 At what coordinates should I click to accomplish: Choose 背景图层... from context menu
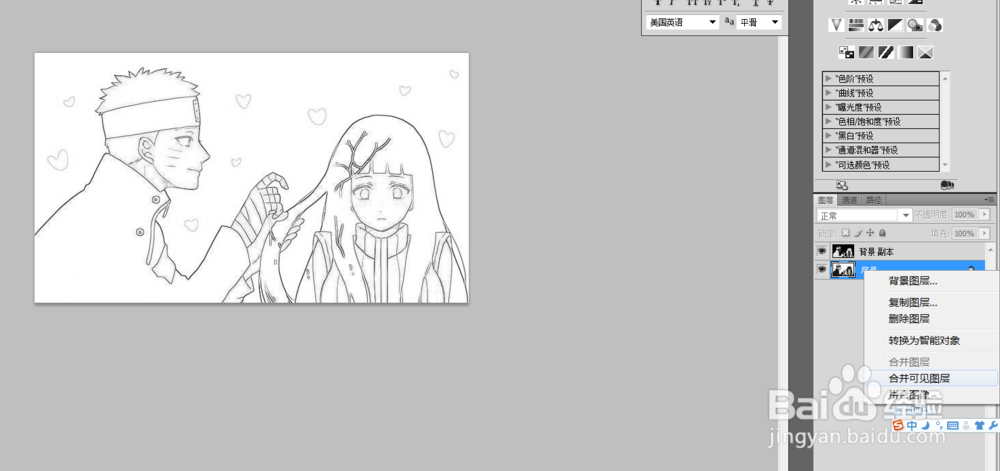[913, 281]
